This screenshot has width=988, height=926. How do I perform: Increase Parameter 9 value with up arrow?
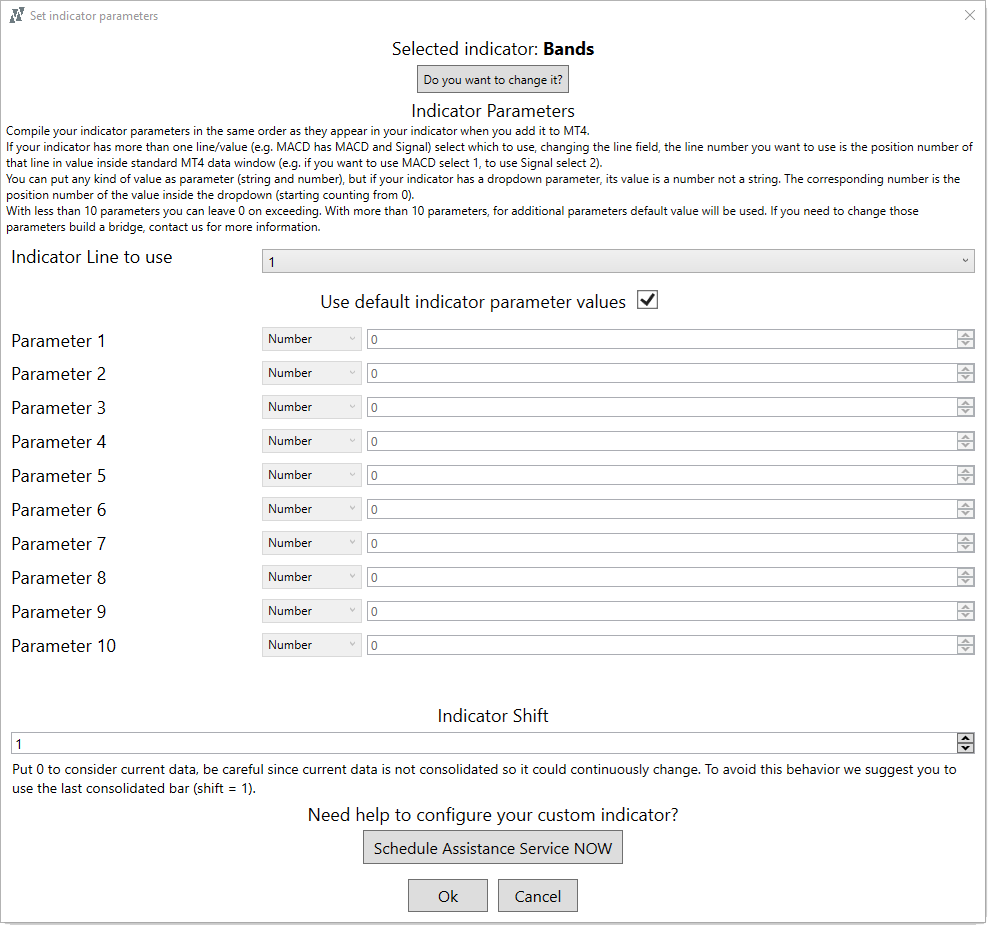pyautogui.click(x=965, y=607)
